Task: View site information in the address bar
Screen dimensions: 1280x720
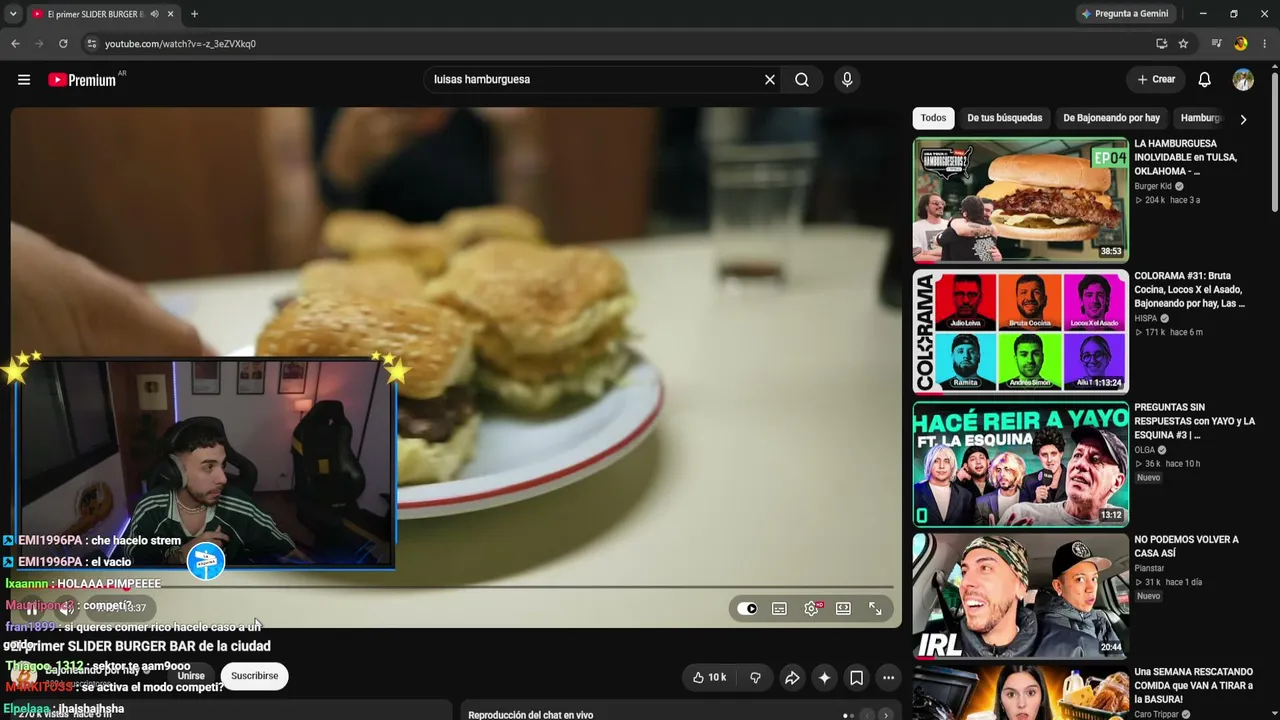Action: click(x=91, y=44)
